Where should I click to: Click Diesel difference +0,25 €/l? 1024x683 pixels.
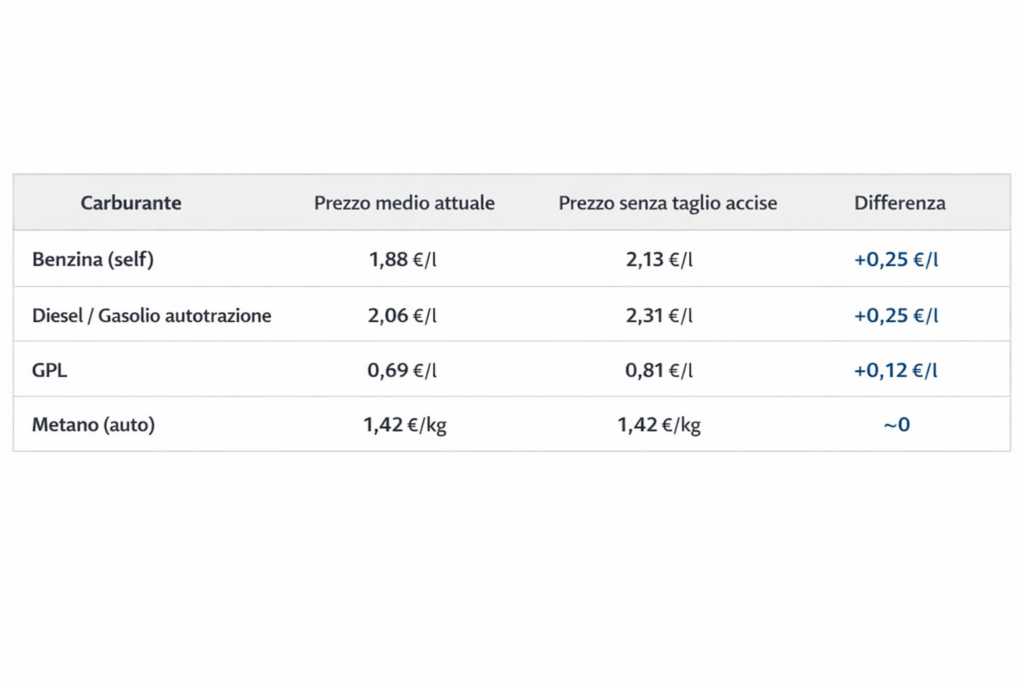coord(896,316)
